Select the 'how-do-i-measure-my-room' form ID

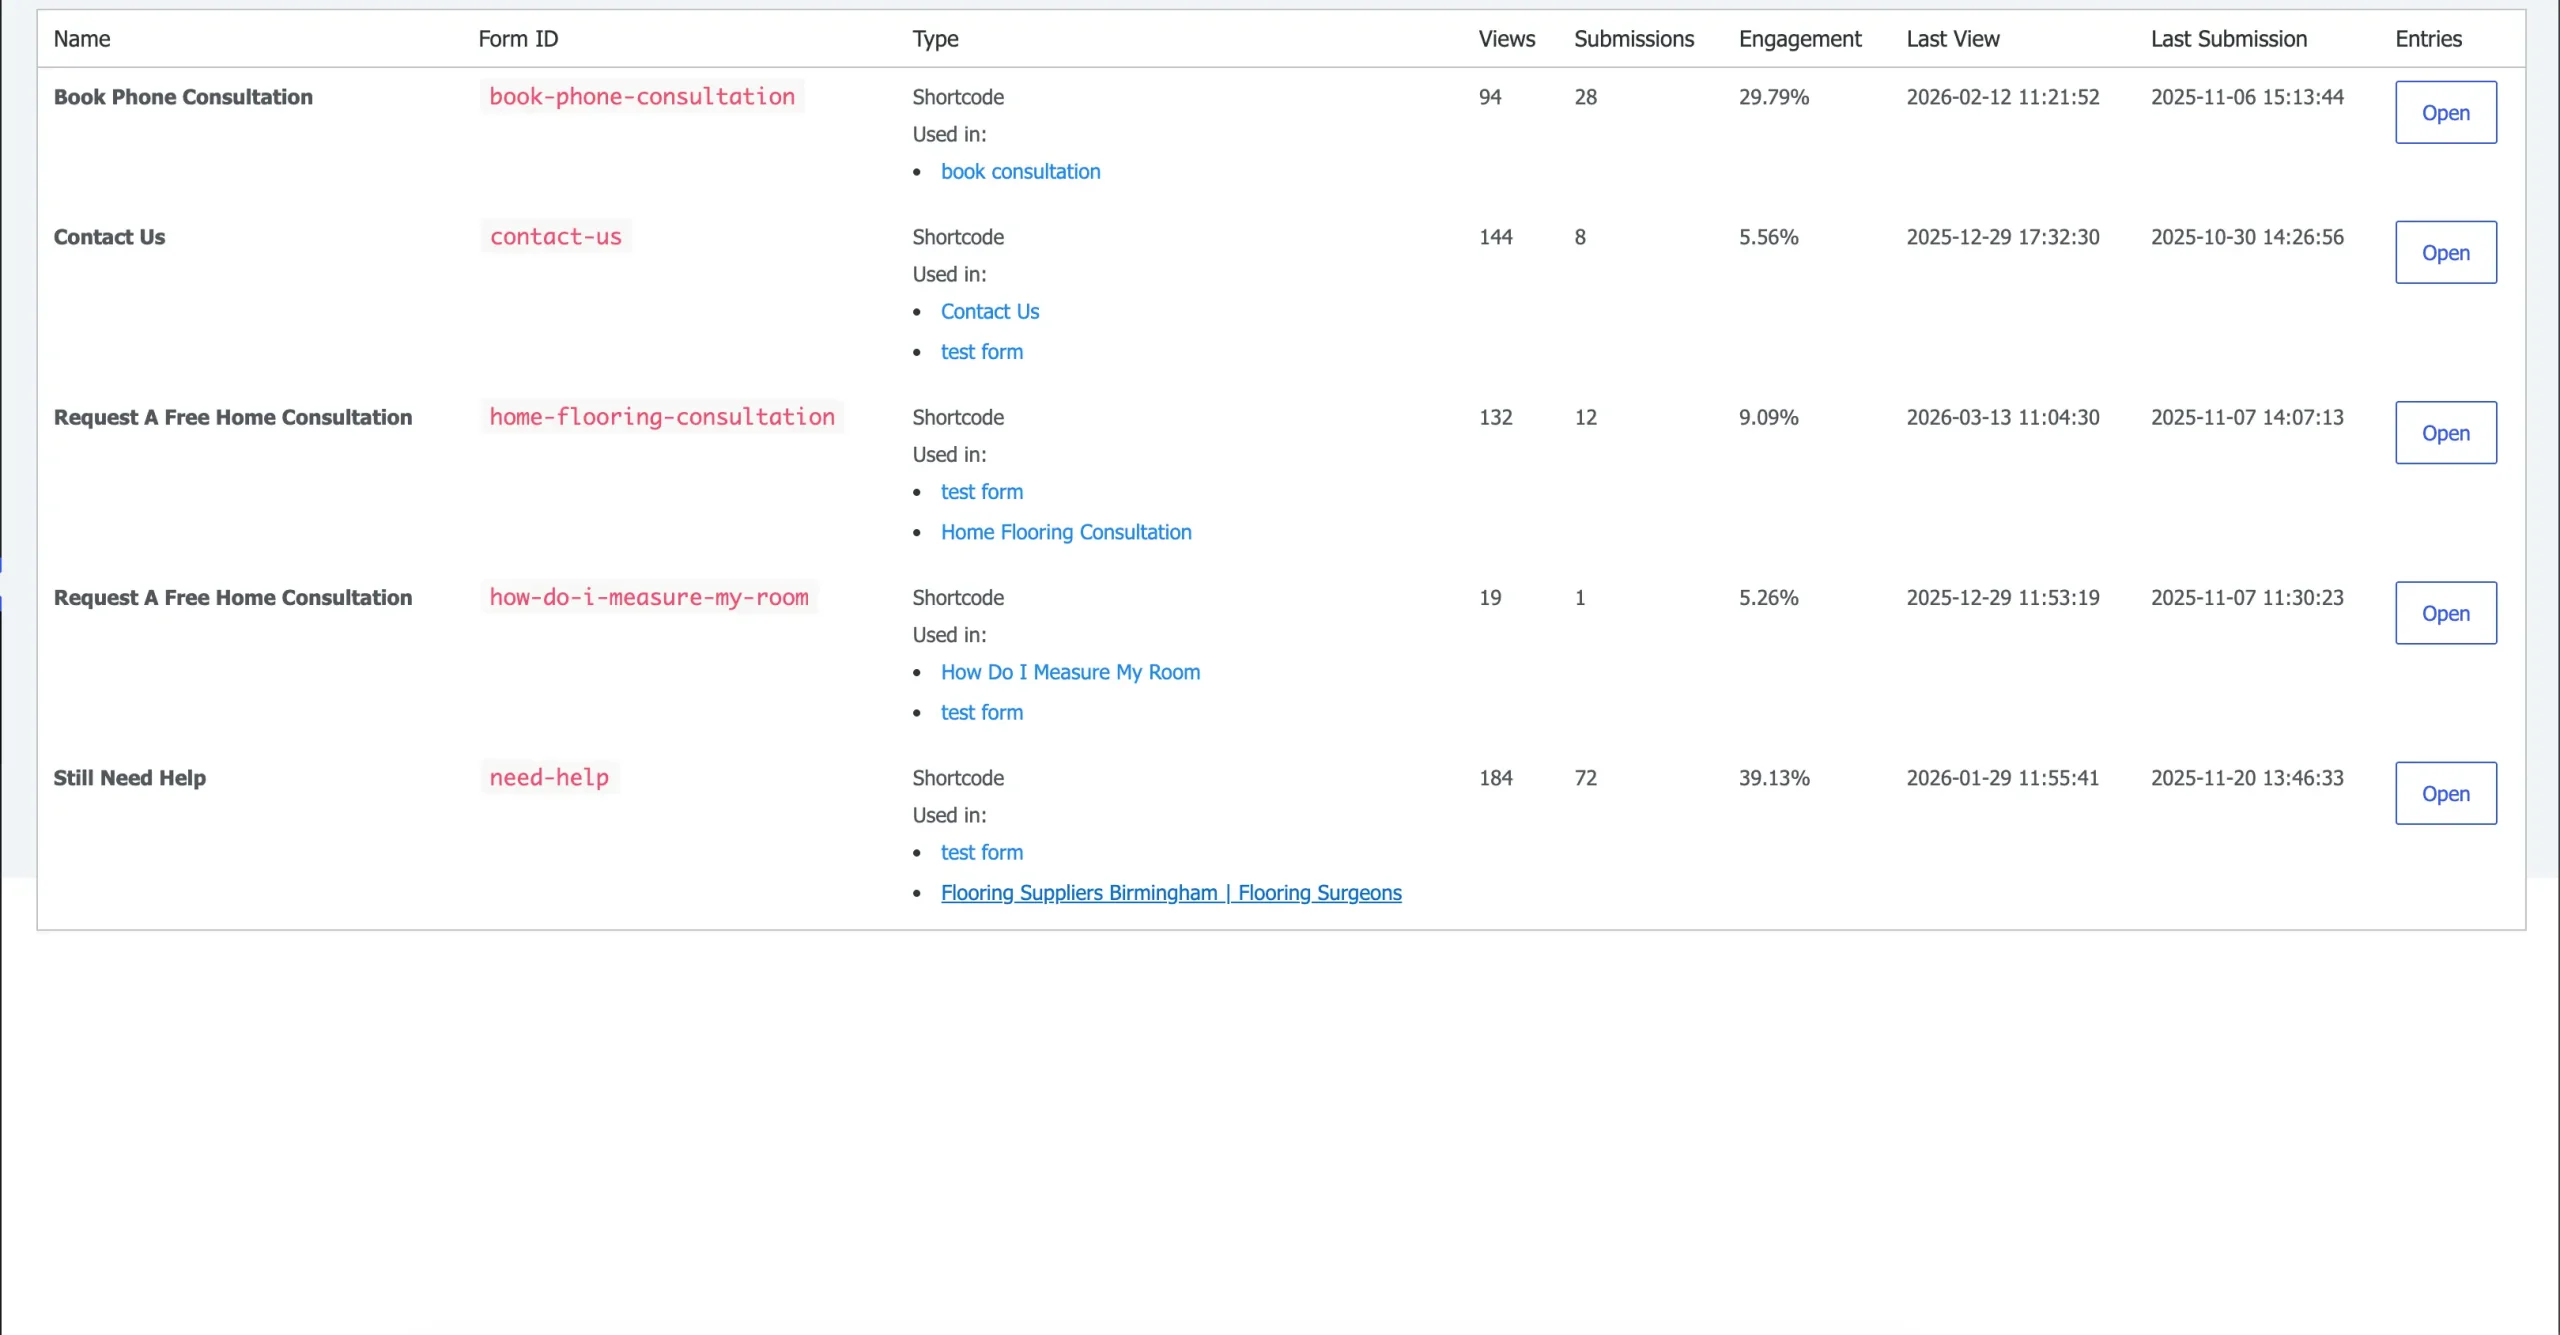pos(649,597)
